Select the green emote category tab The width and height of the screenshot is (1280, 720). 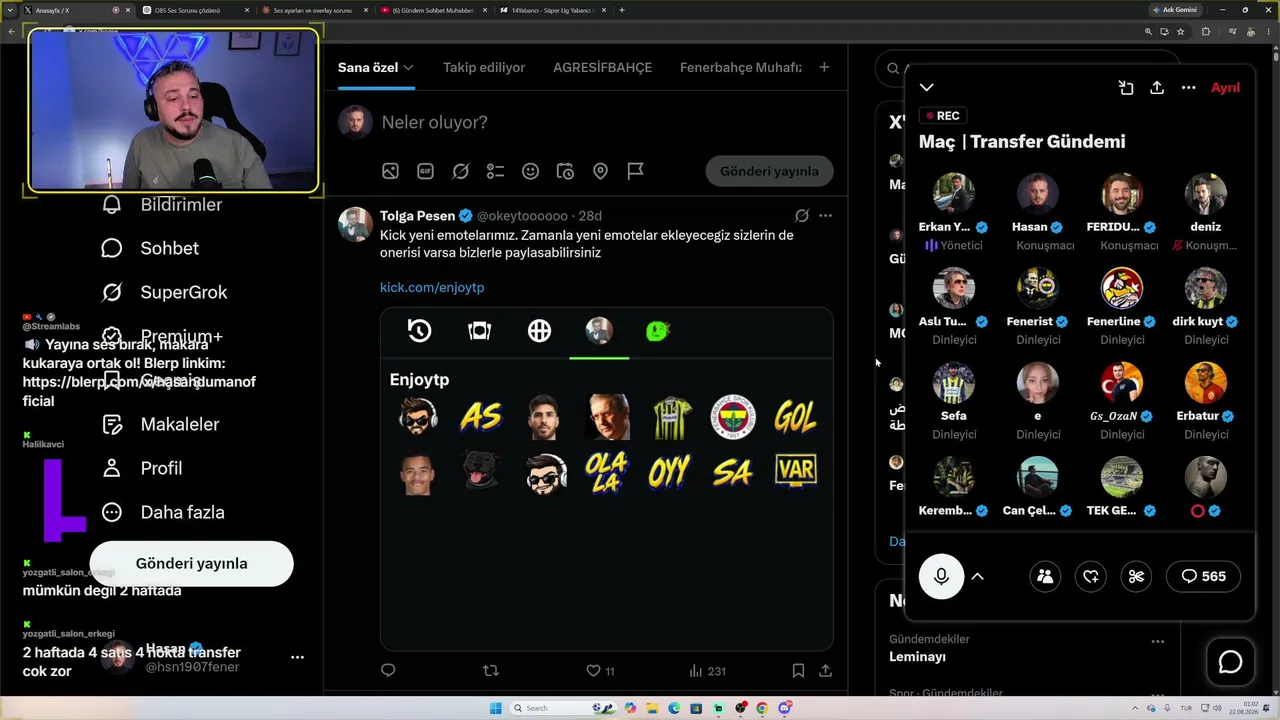click(658, 331)
